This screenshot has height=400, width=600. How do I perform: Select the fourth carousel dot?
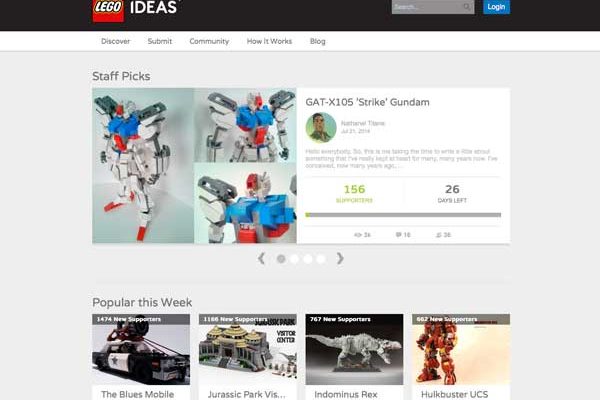[x=321, y=259]
